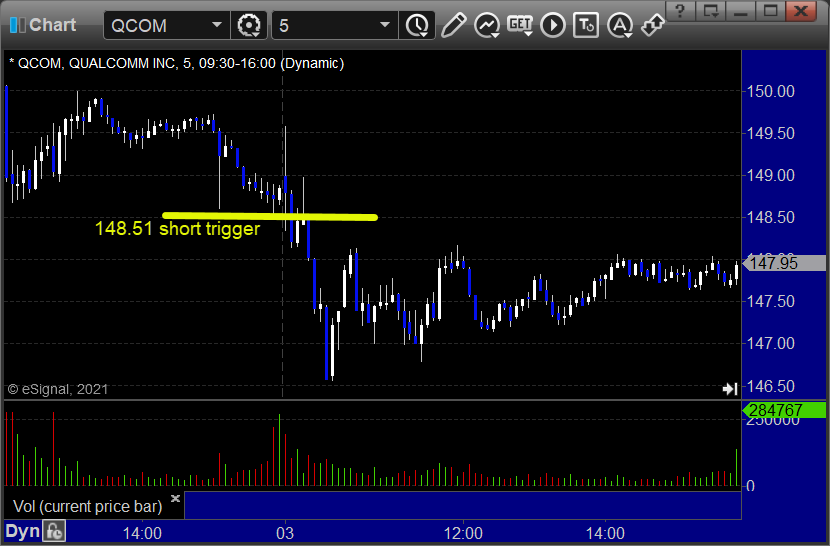Click the 147.50 price axis label

coord(771,301)
